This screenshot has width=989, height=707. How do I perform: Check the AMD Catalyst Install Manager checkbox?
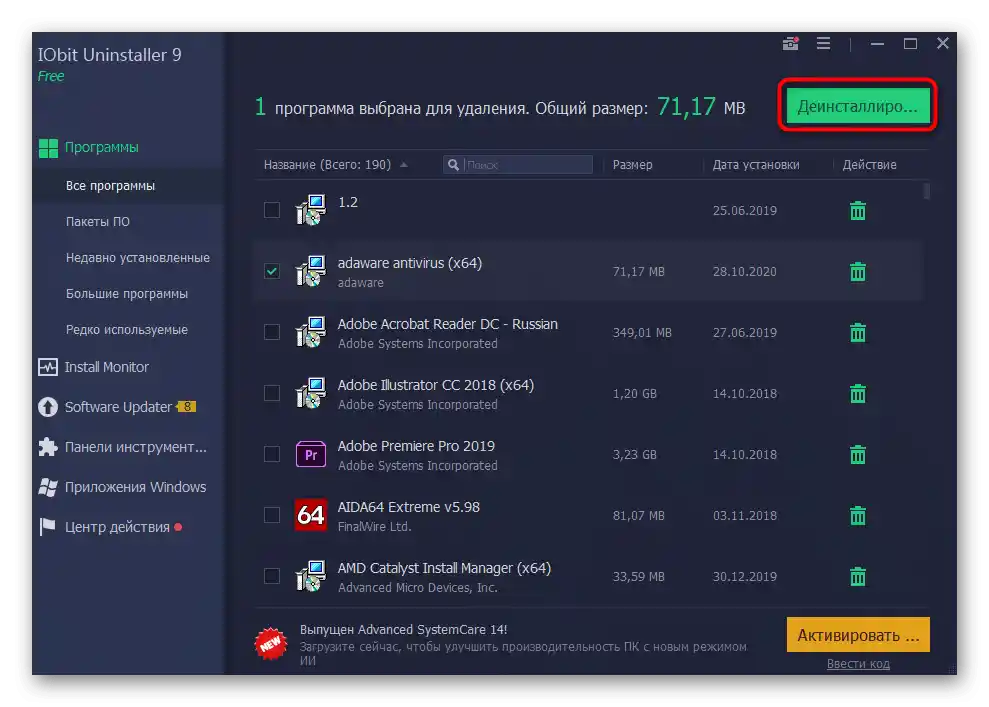pos(272,576)
